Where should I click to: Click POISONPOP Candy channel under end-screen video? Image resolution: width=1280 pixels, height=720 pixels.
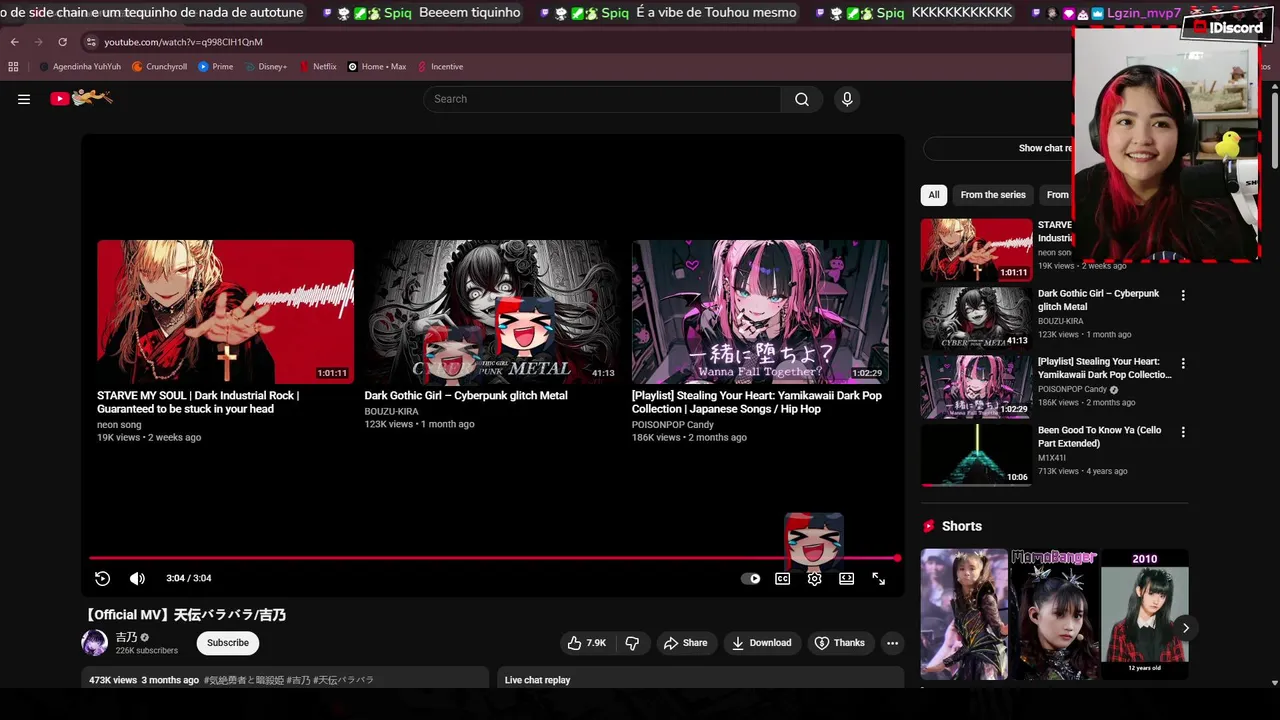(x=673, y=425)
